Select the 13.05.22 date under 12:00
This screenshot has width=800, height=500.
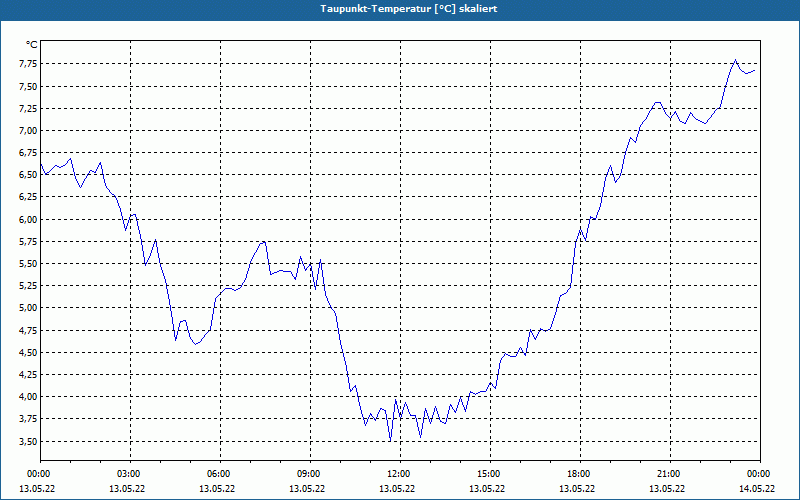397,488
